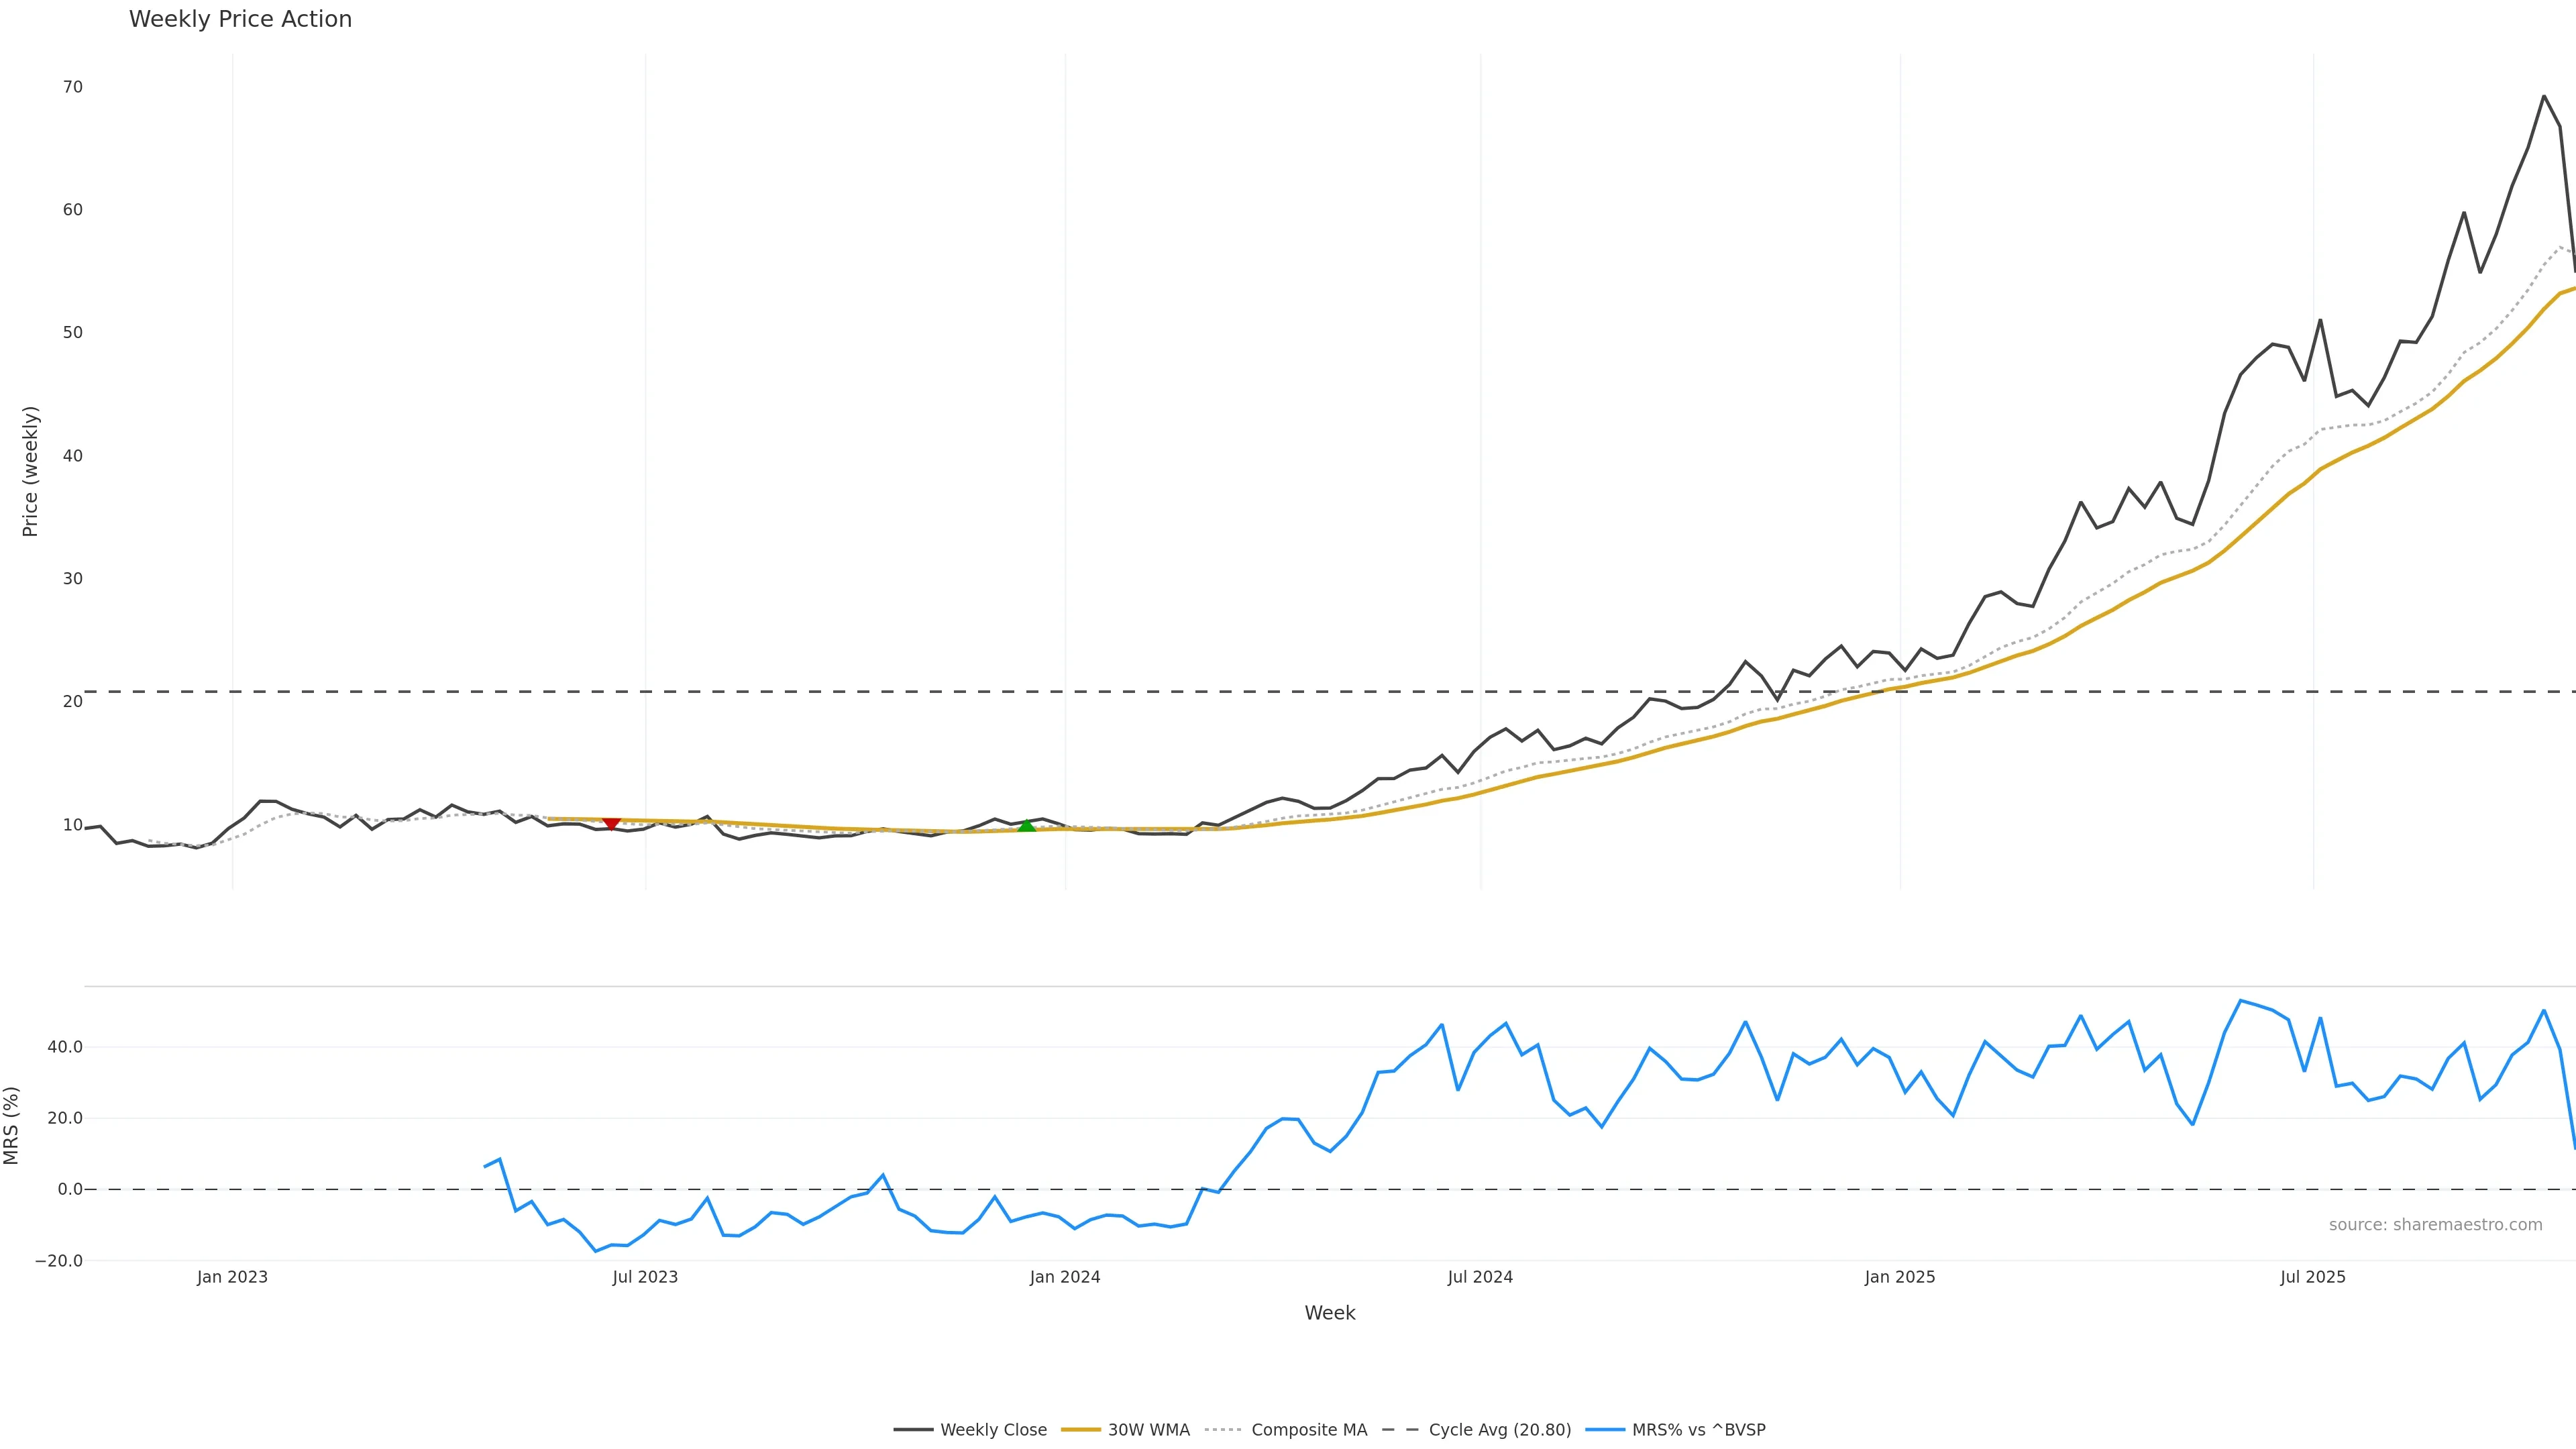
Task: Click the source: sharemaestro.com text
Action: 2435,1225
